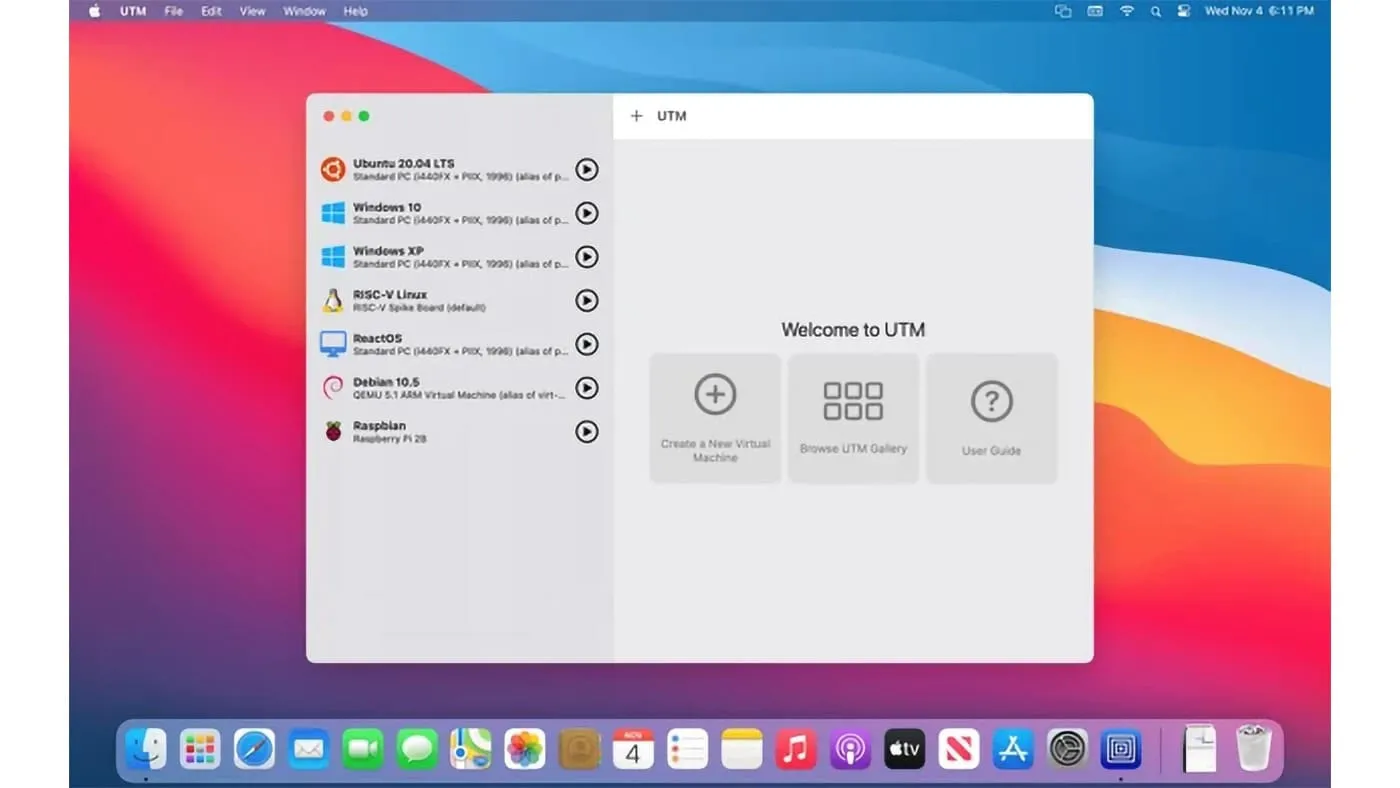The image size is (1400, 788).
Task: Launch the Windows 10 VM with its play button
Action: point(587,213)
